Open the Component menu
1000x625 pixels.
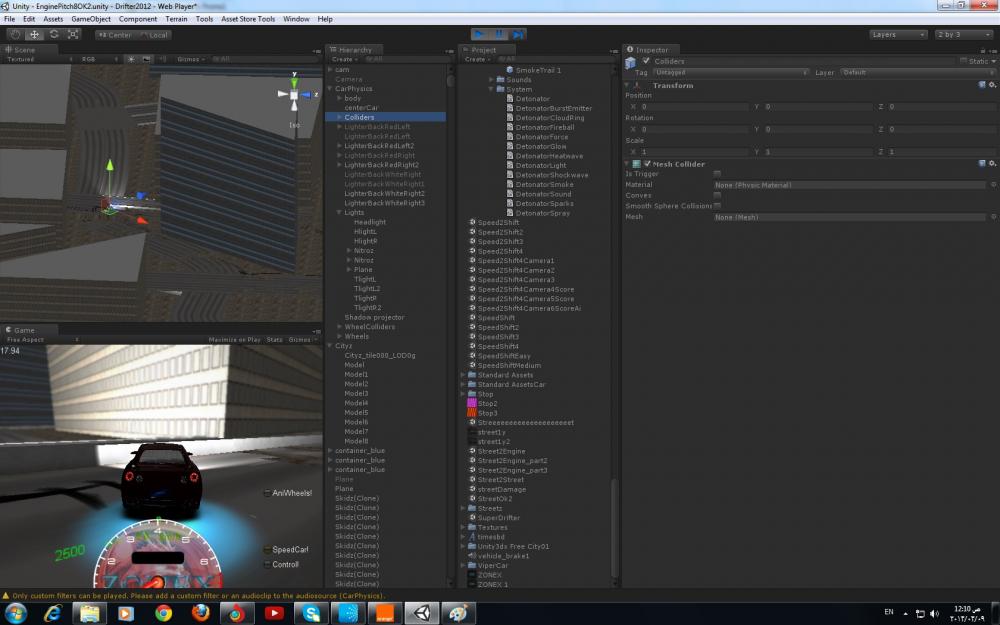pyautogui.click(x=138, y=19)
